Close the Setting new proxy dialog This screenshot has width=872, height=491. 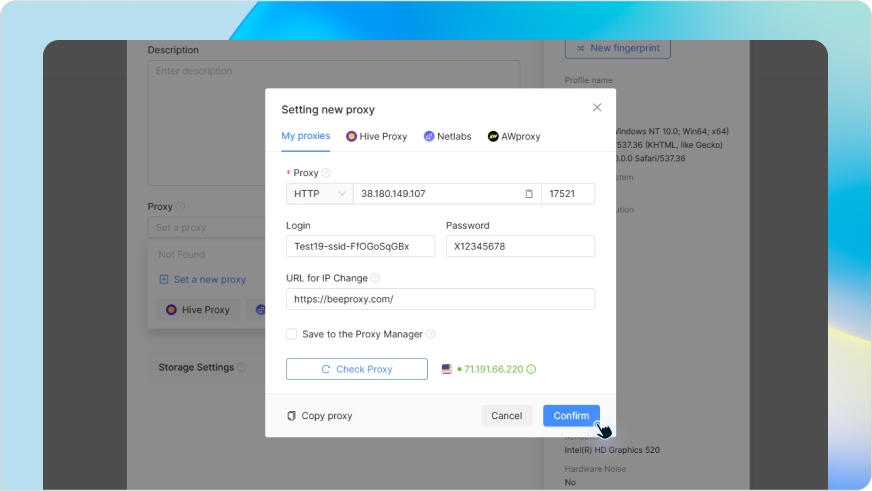tap(597, 108)
